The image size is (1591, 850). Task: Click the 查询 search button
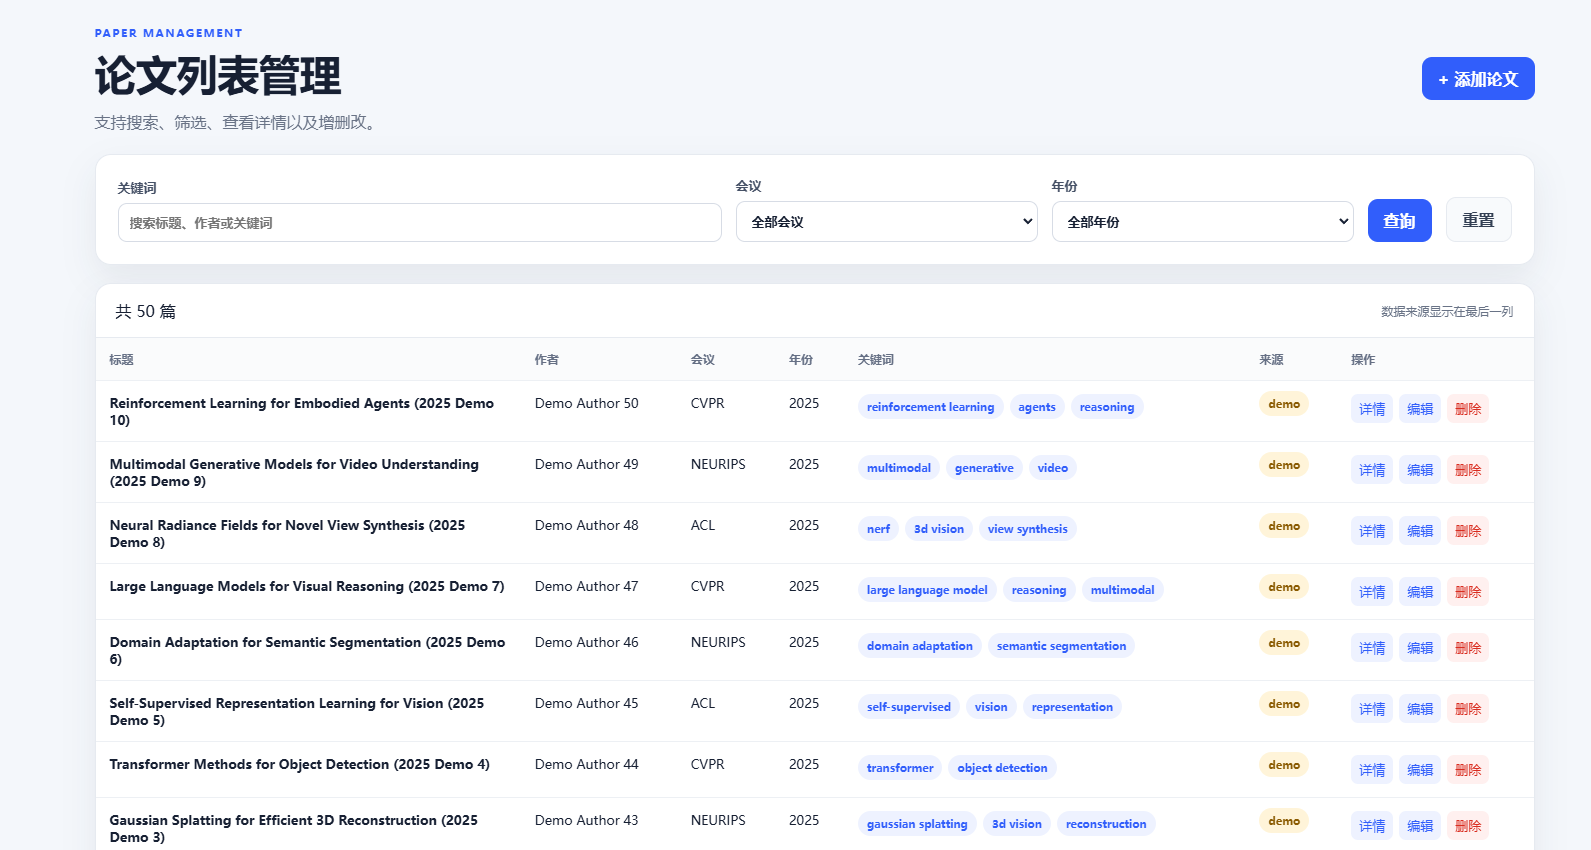coord(1400,220)
